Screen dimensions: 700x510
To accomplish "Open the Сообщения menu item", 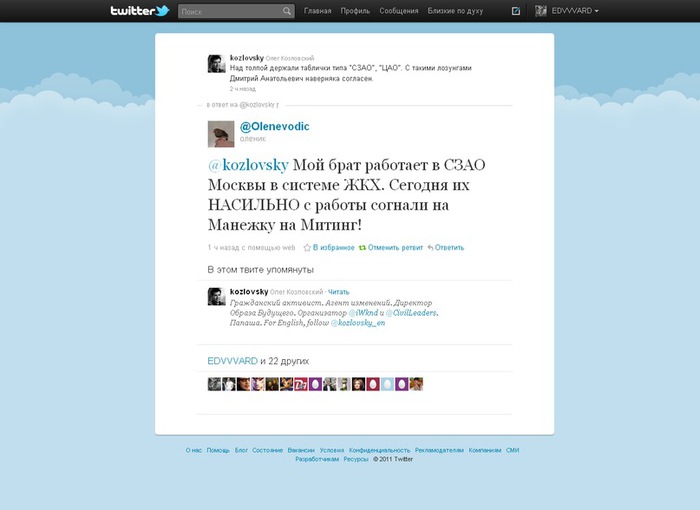I will pos(399,11).
